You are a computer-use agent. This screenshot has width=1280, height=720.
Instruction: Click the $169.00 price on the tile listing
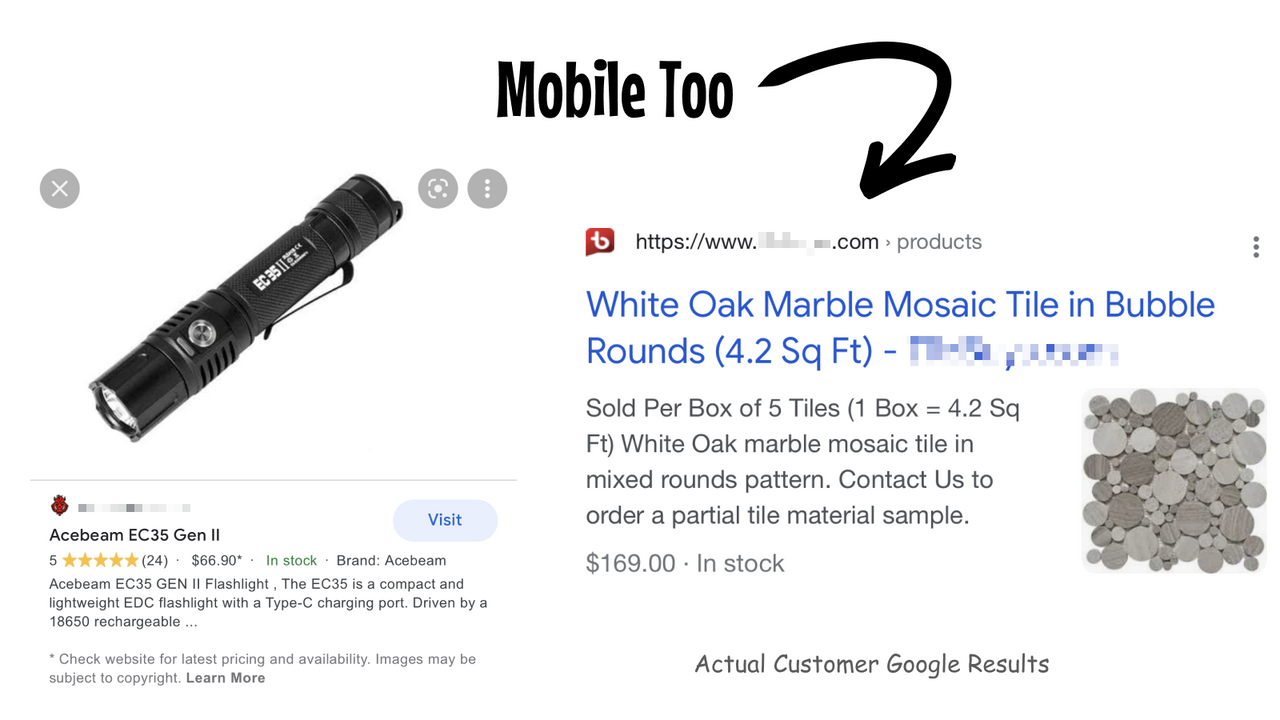click(630, 563)
